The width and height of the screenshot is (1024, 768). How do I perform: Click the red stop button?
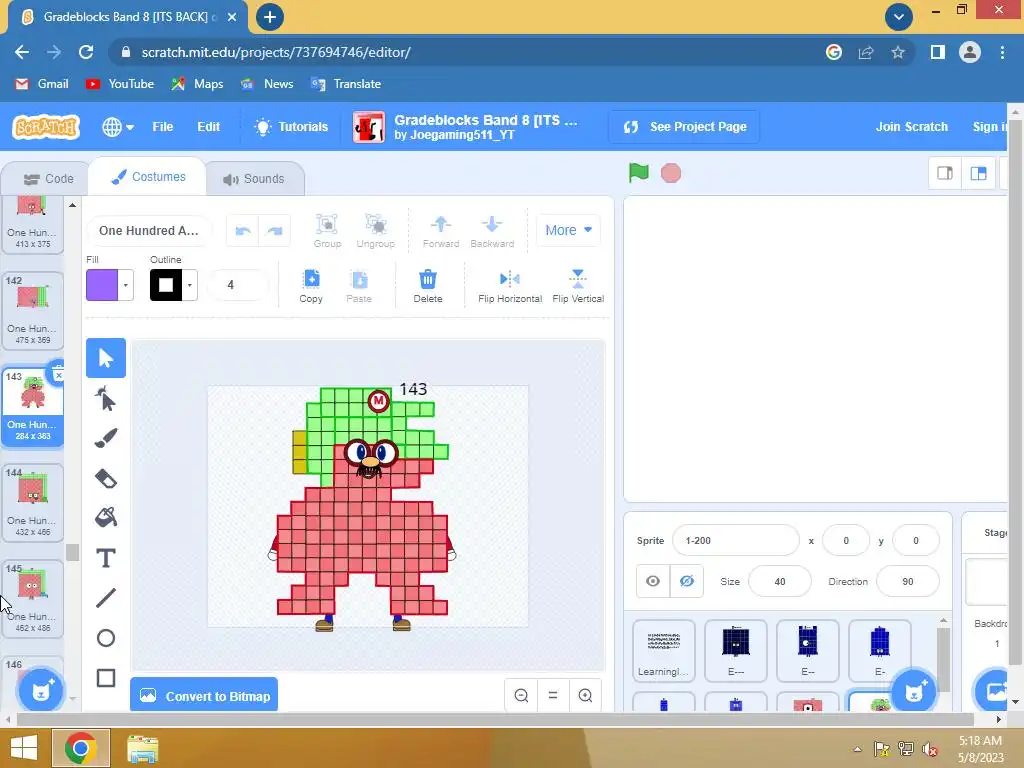(x=671, y=174)
